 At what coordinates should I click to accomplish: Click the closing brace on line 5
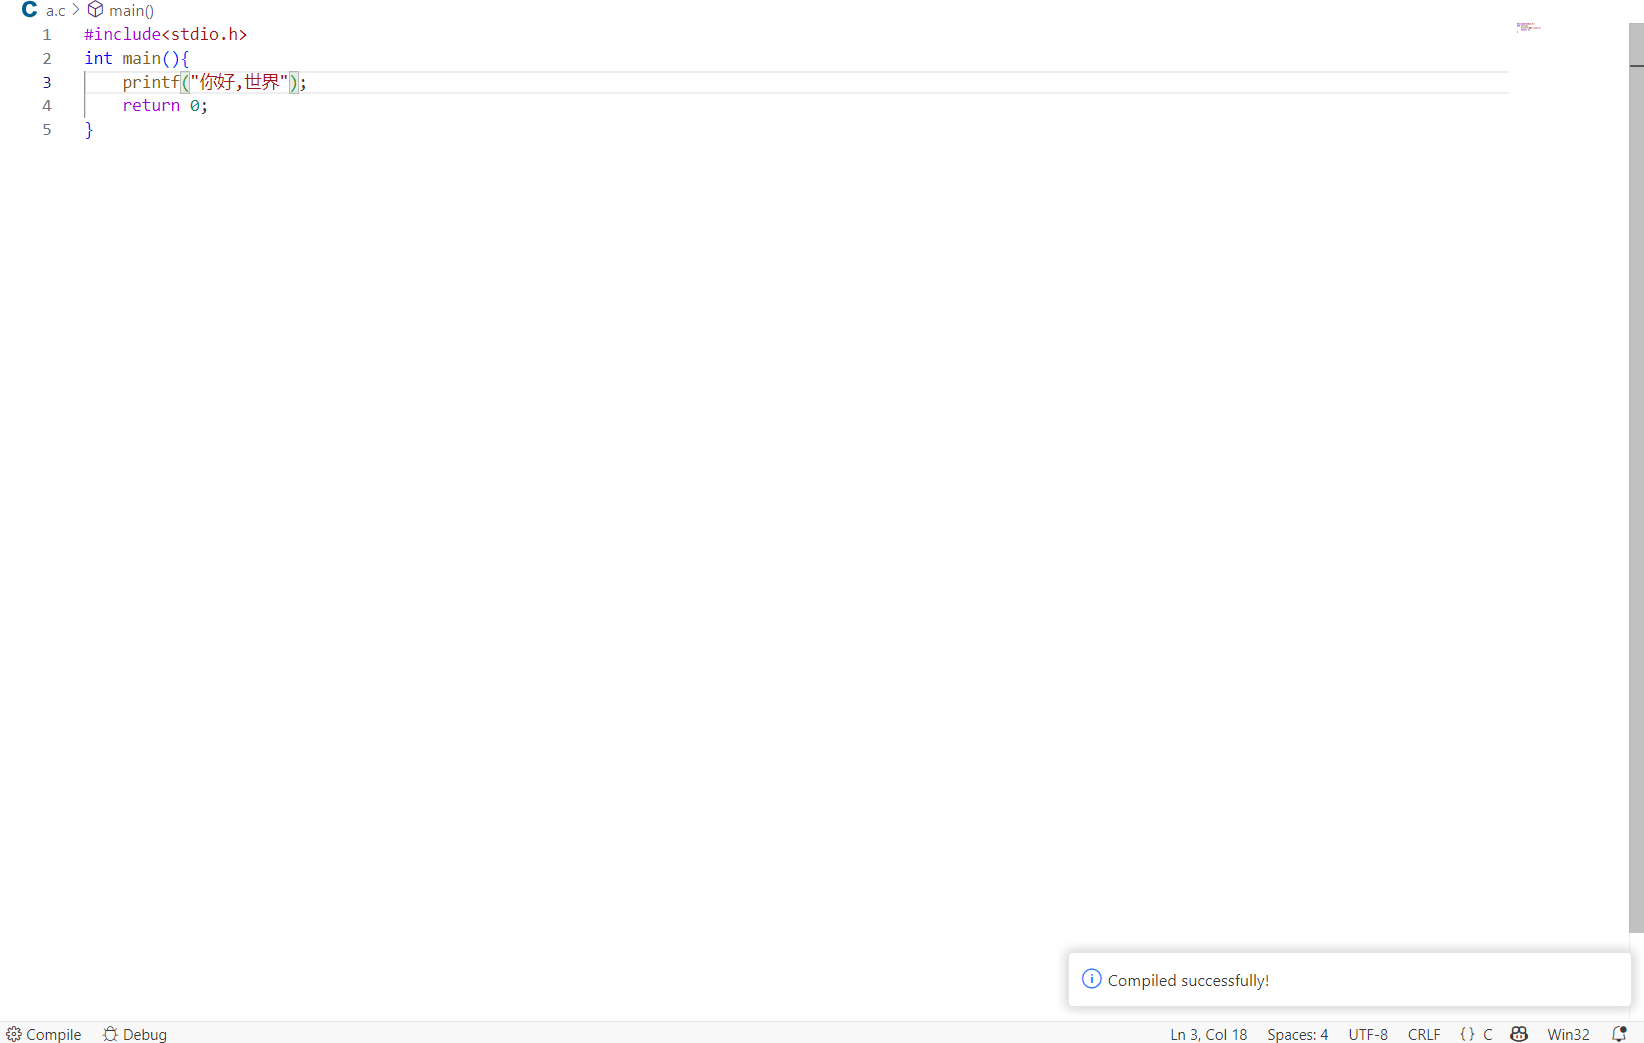click(x=89, y=129)
